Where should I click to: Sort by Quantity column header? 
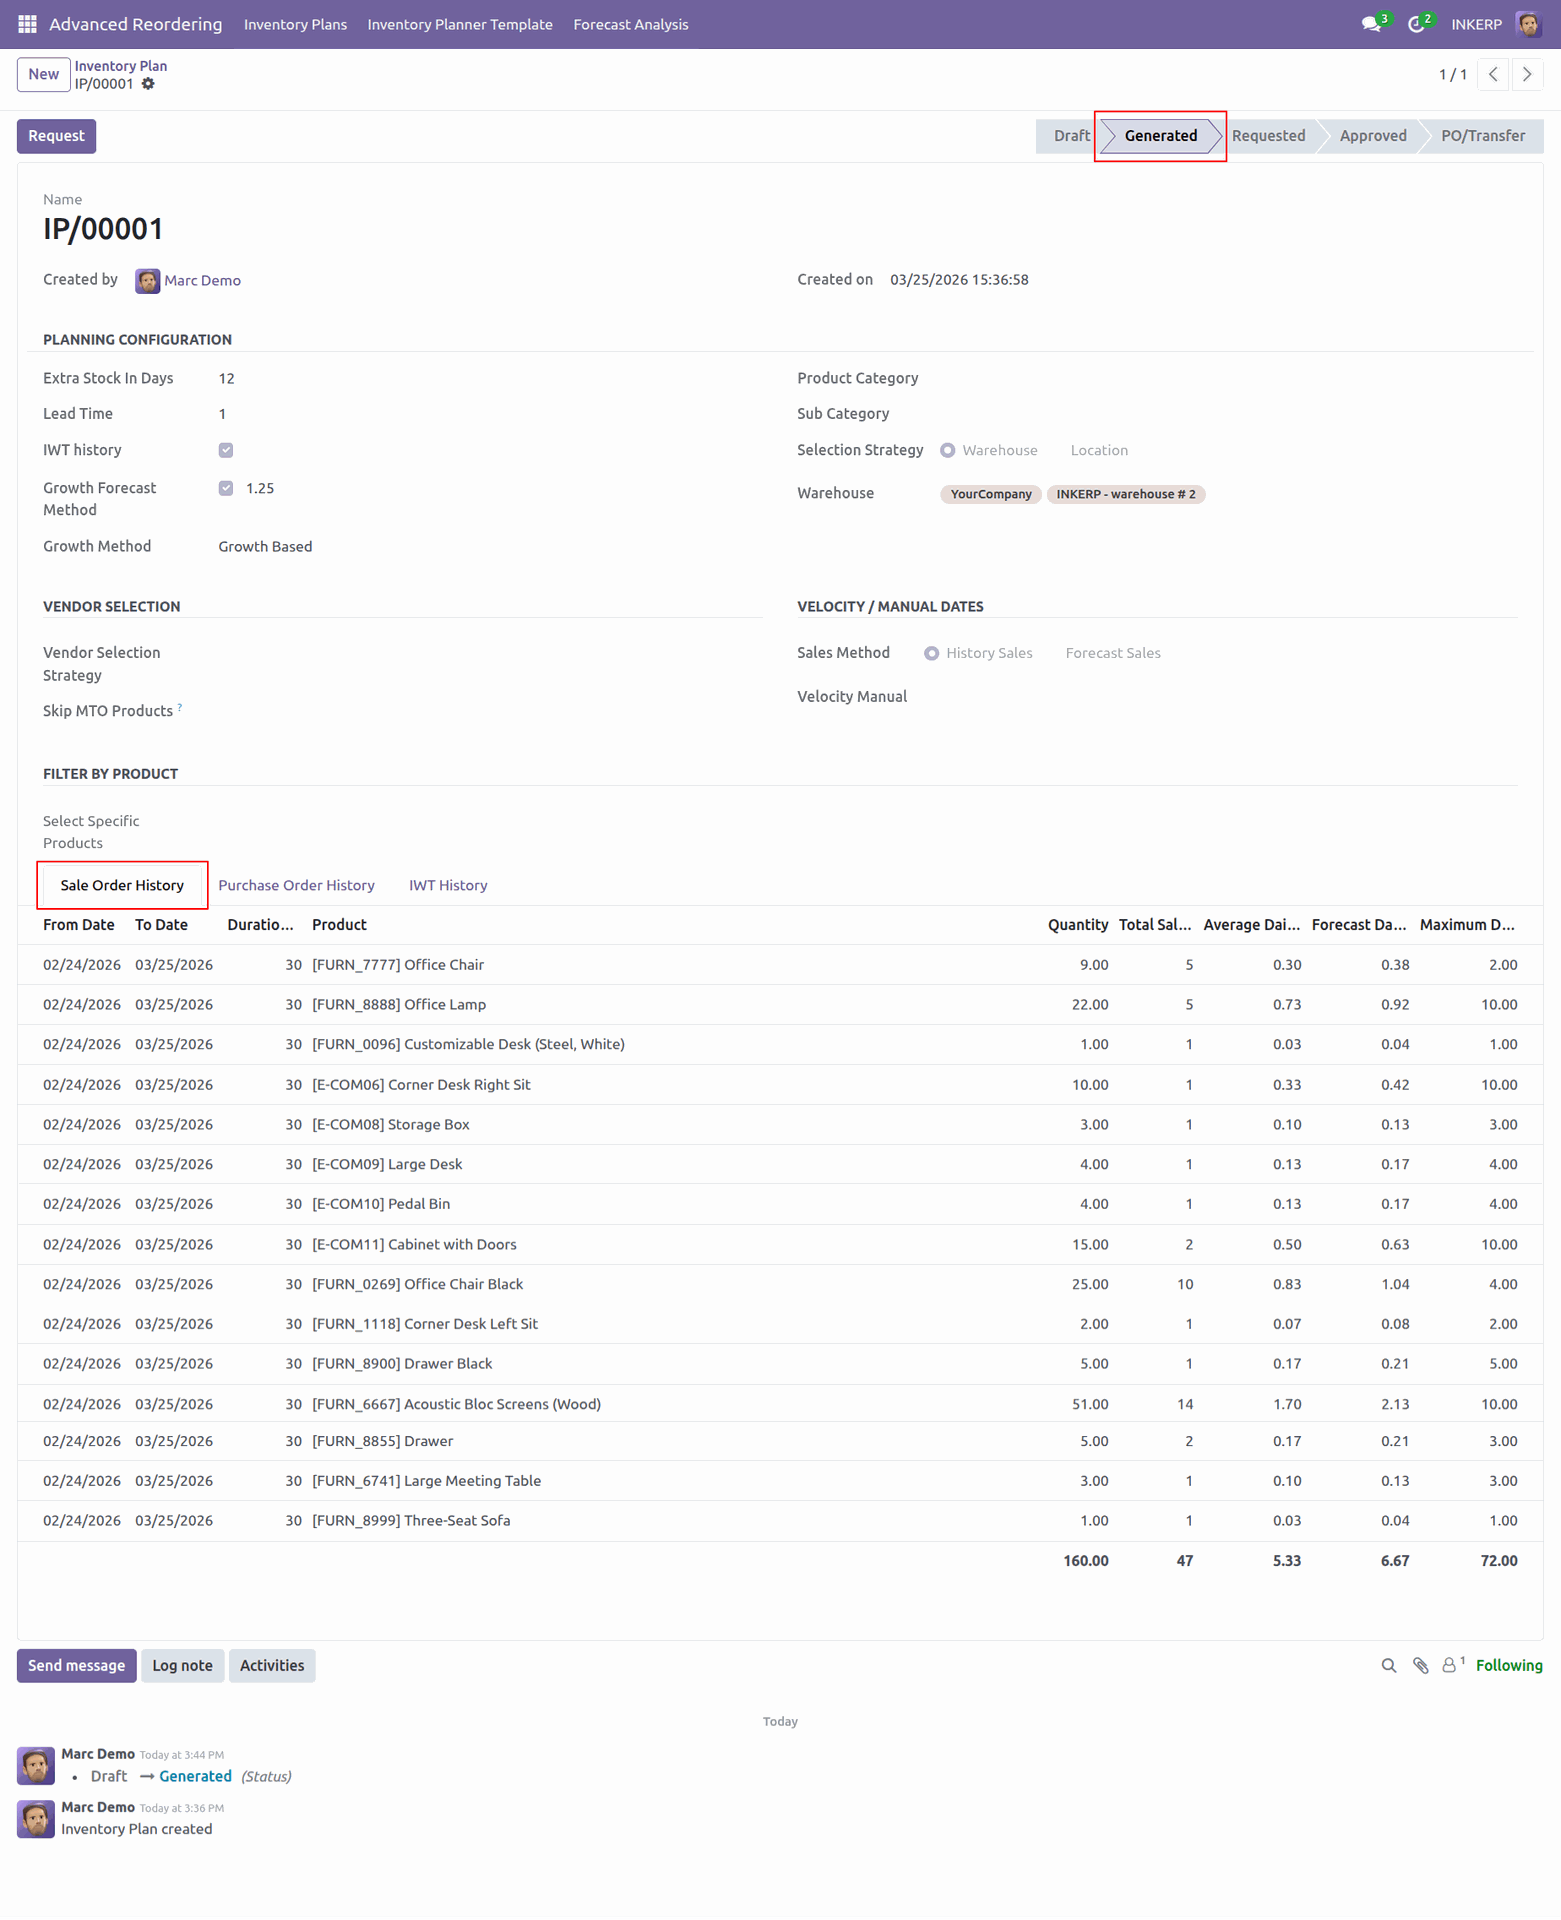(x=1077, y=925)
